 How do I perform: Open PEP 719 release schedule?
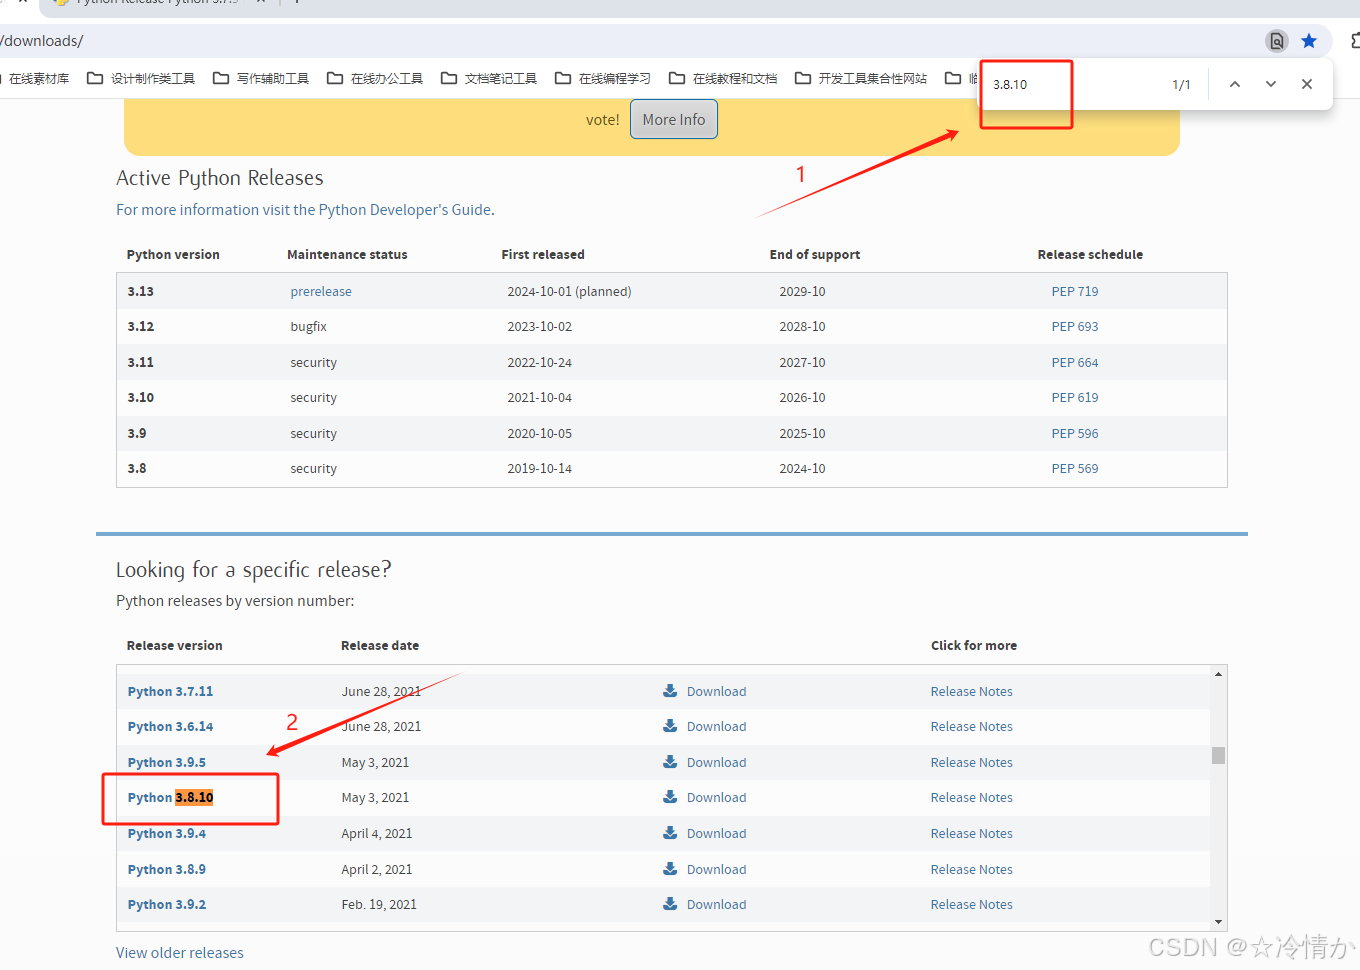pyautogui.click(x=1075, y=292)
